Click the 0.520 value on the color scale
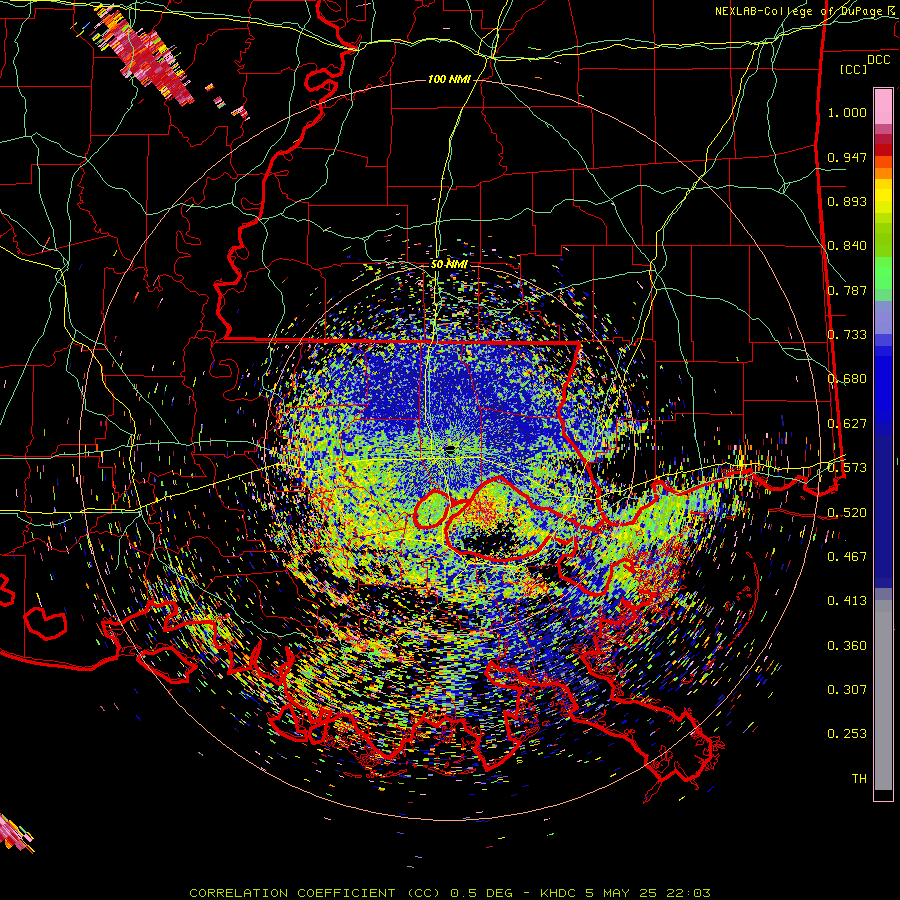 point(847,513)
